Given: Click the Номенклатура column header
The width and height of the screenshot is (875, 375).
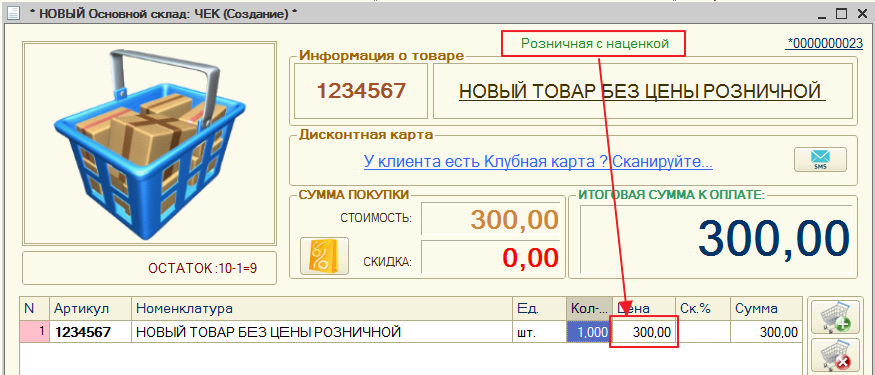Looking at the screenshot, I should [322, 309].
